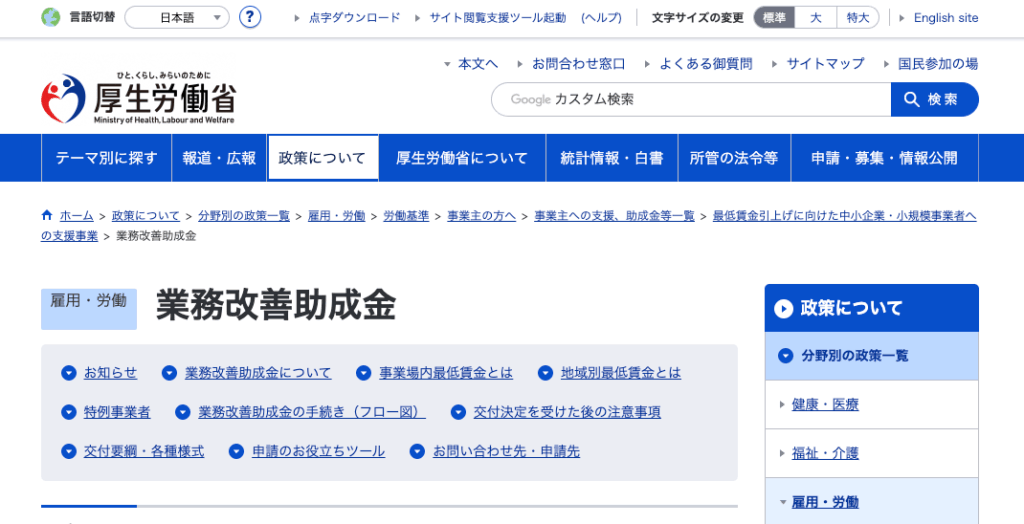The width and height of the screenshot is (1024, 524).
Task: Click arrow icon beside 業務改善助成金について
Action: pos(169,373)
